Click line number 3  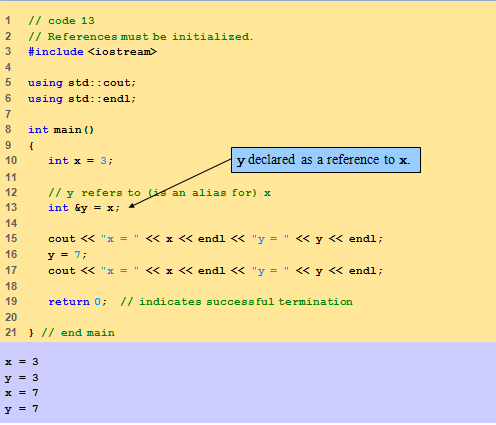pos(8,51)
